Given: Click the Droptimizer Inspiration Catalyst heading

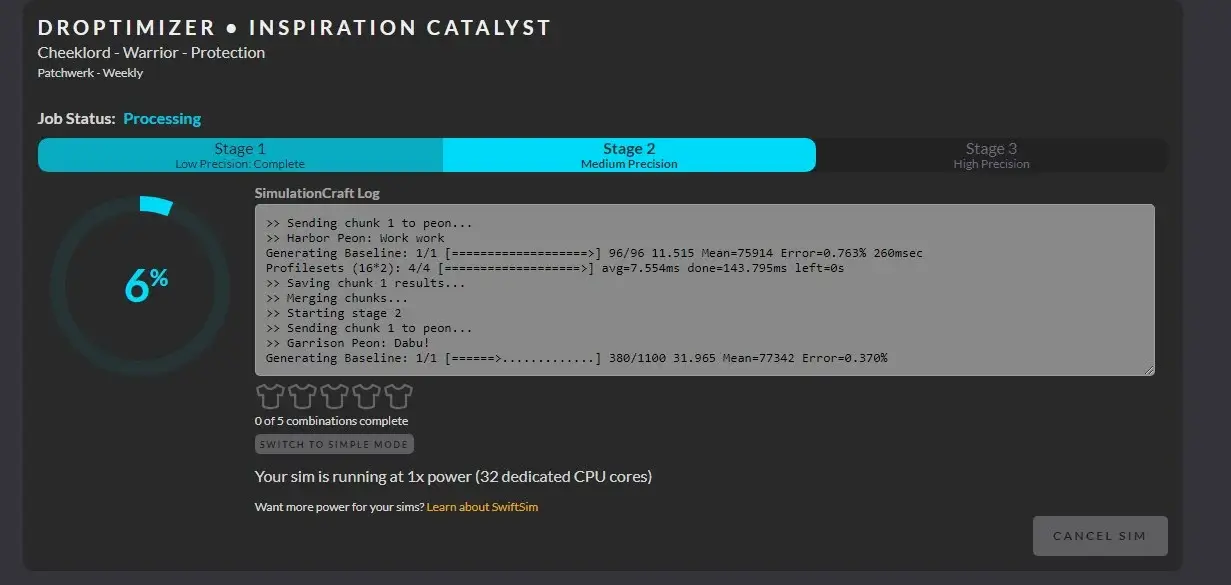Looking at the screenshot, I should coord(294,28).
